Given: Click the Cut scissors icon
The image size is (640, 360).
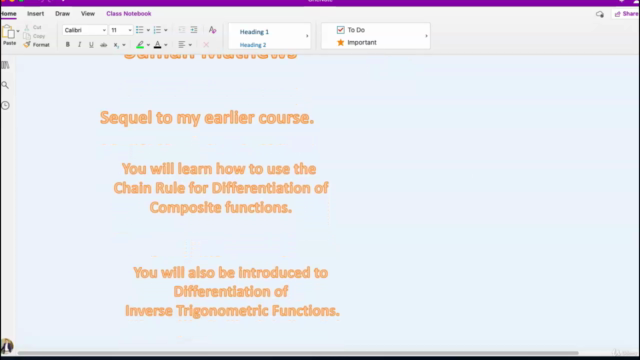Looking at the screenshot, I should pyautogui.click(x=27, y=27).
